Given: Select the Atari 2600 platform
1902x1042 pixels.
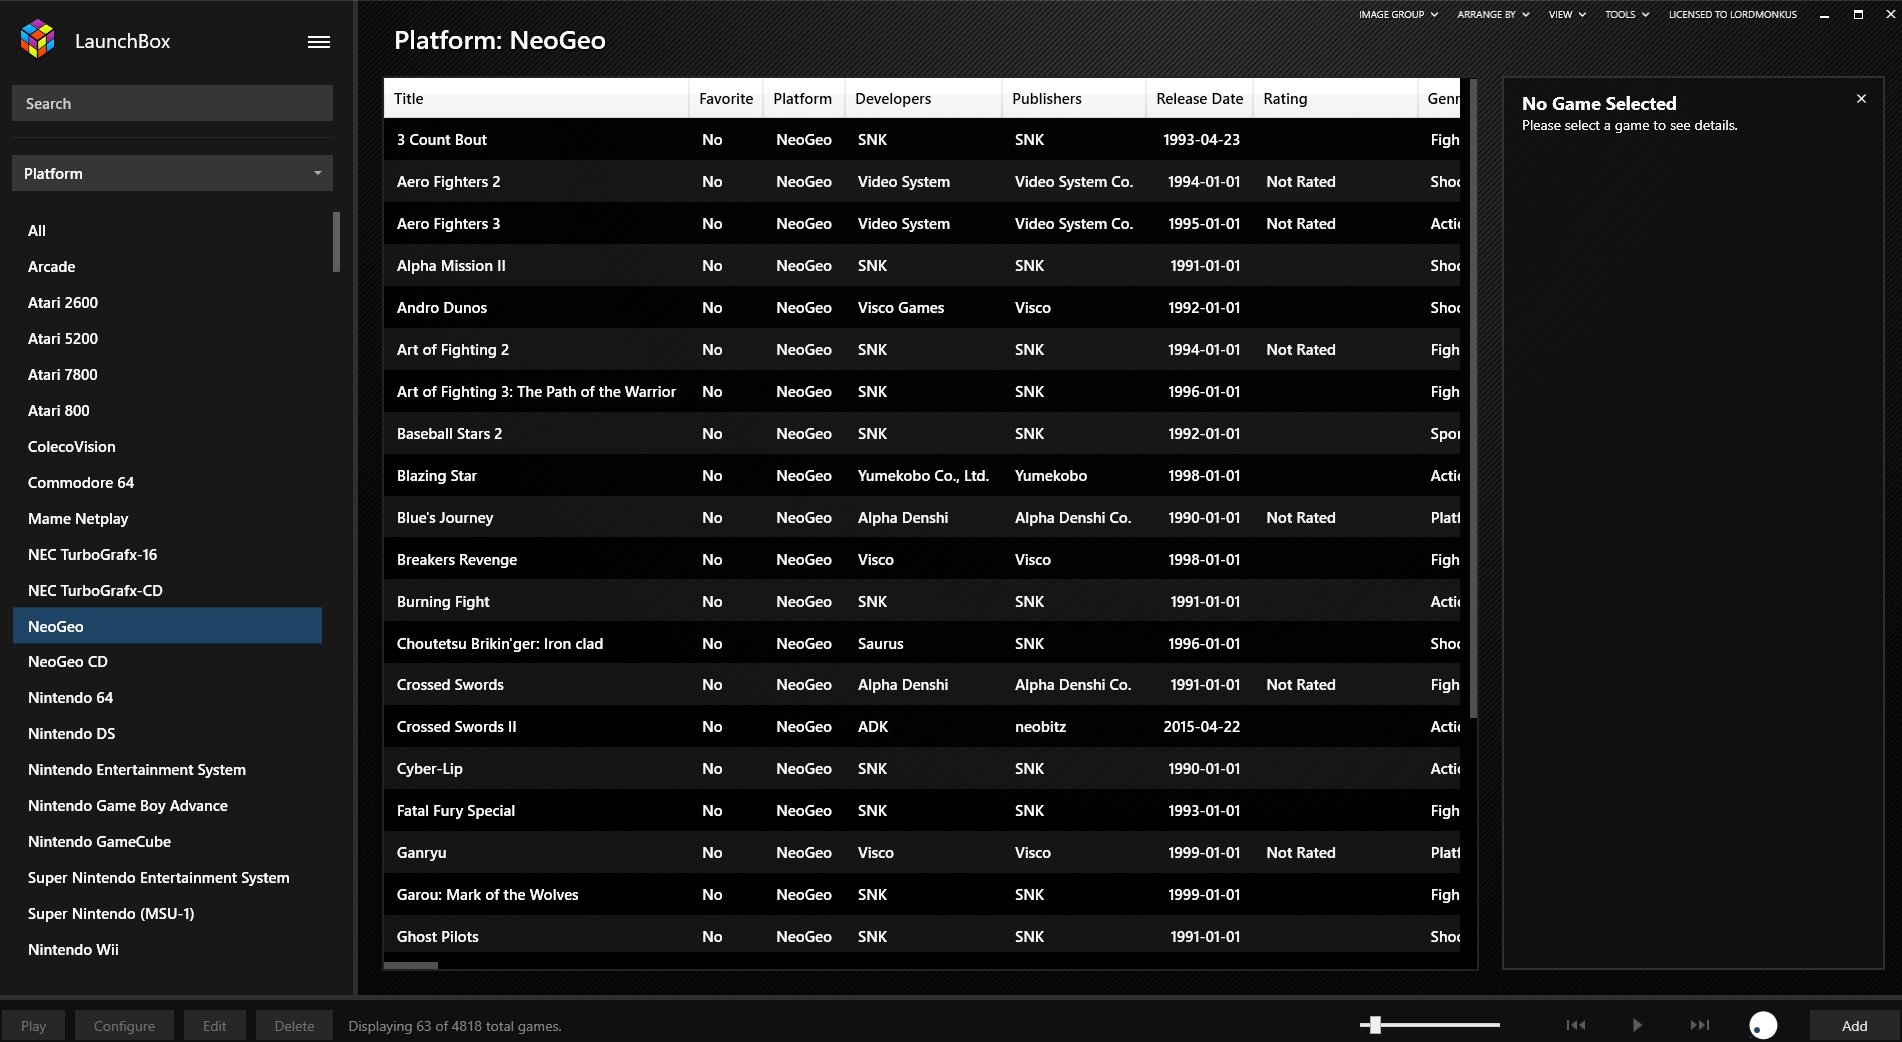Looking at the screenshot, I should 167,302.
